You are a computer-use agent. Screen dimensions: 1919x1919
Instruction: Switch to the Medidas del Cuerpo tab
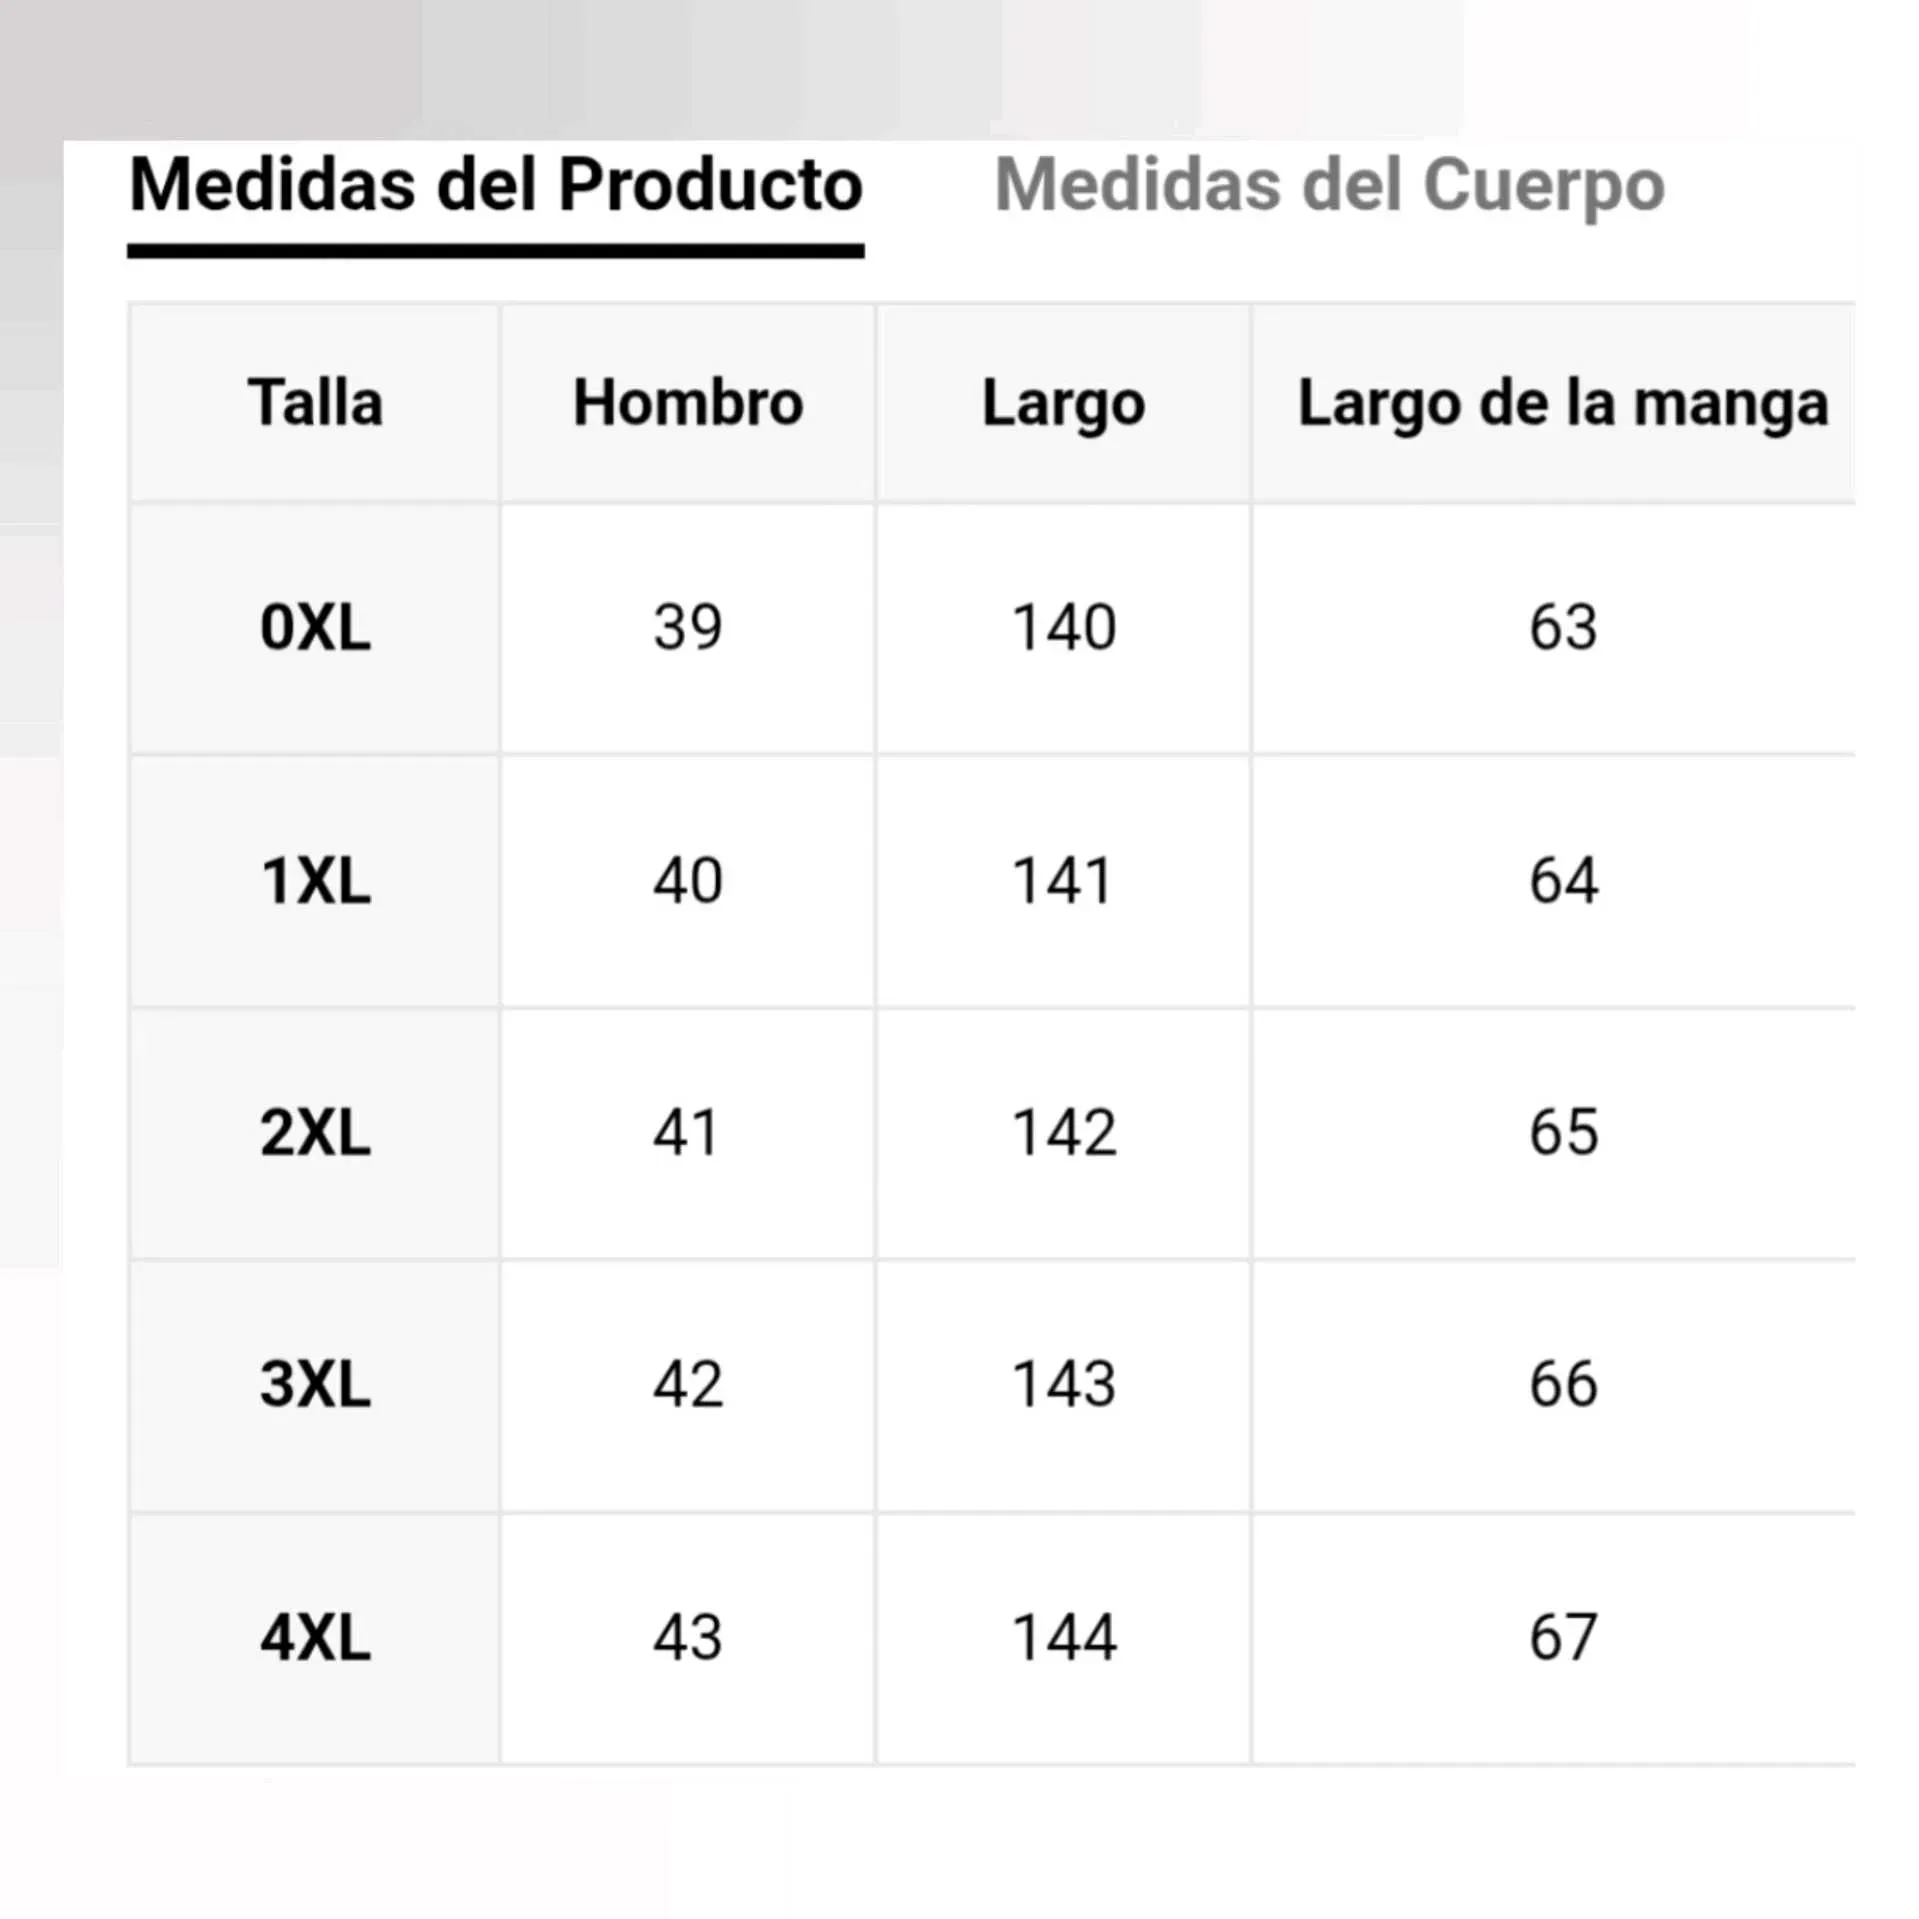click(1329, 186)
